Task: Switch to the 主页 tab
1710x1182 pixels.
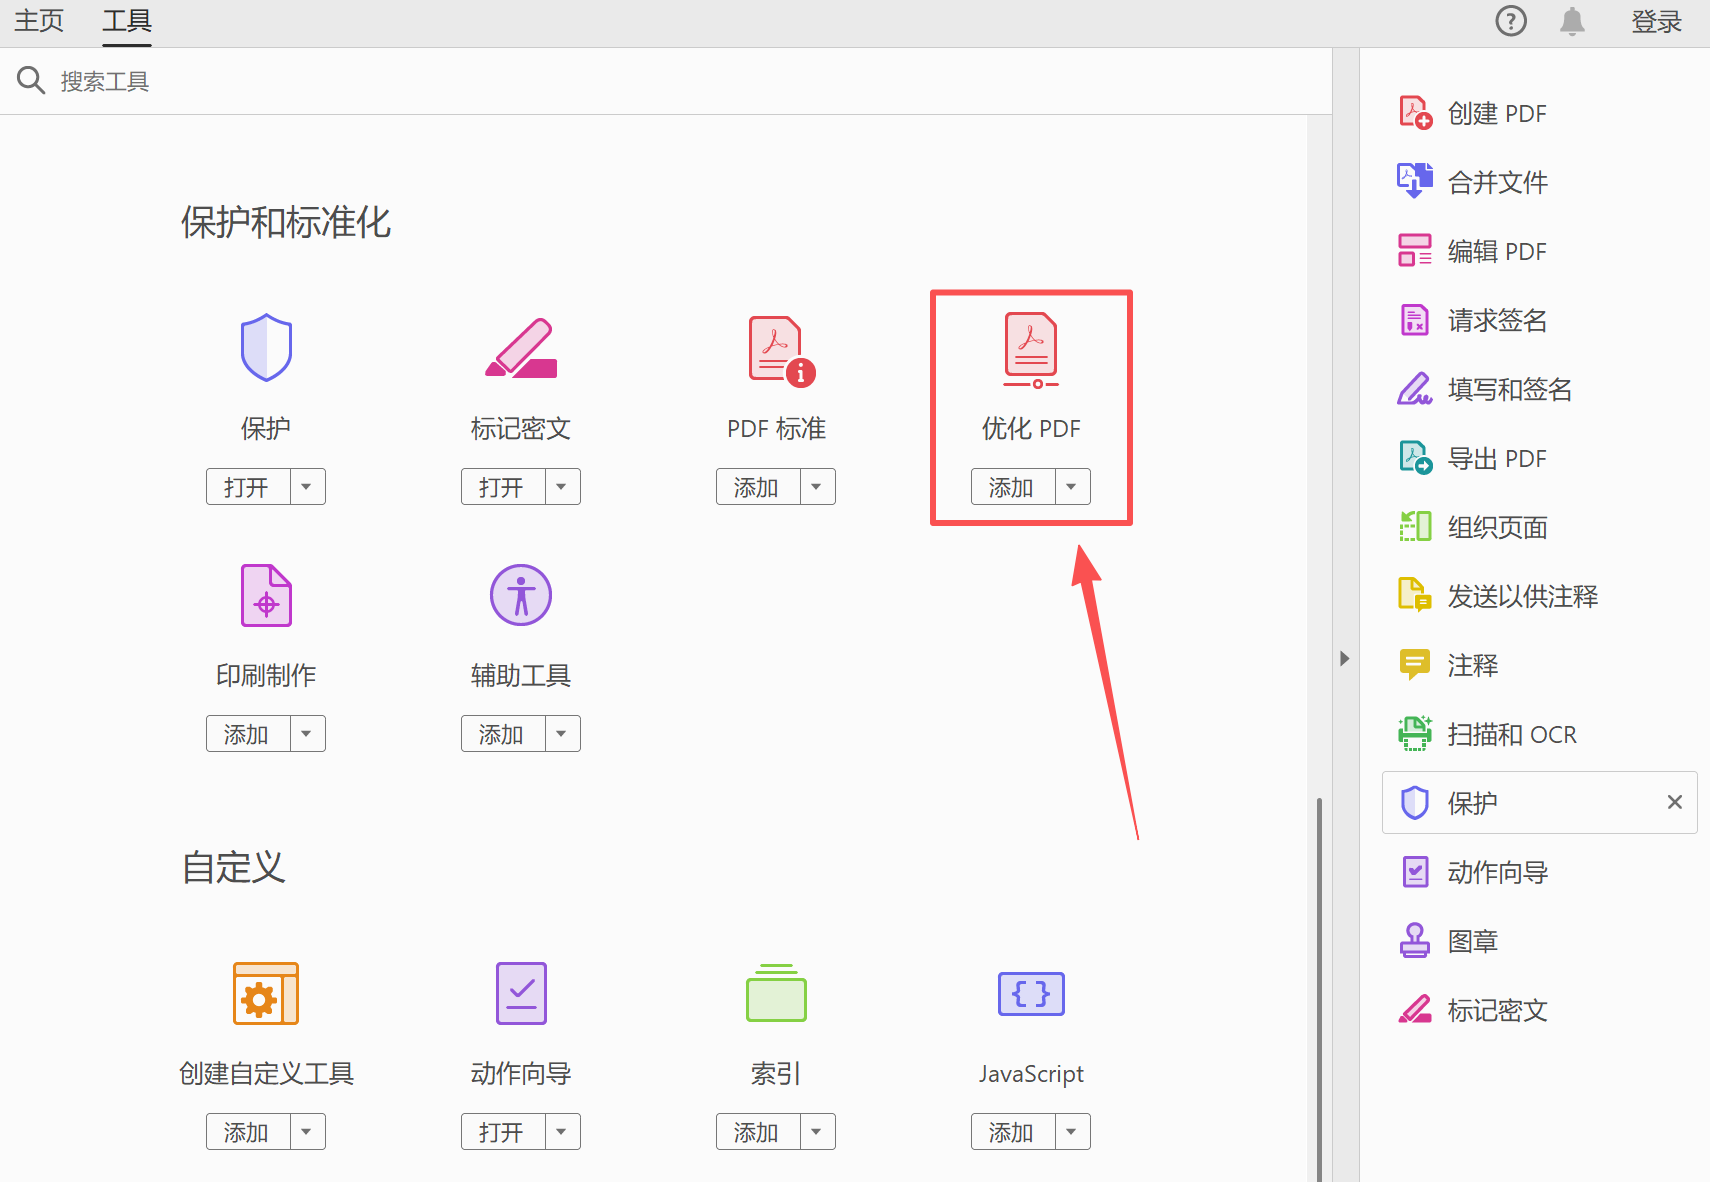Action: (x=38, y=20)
